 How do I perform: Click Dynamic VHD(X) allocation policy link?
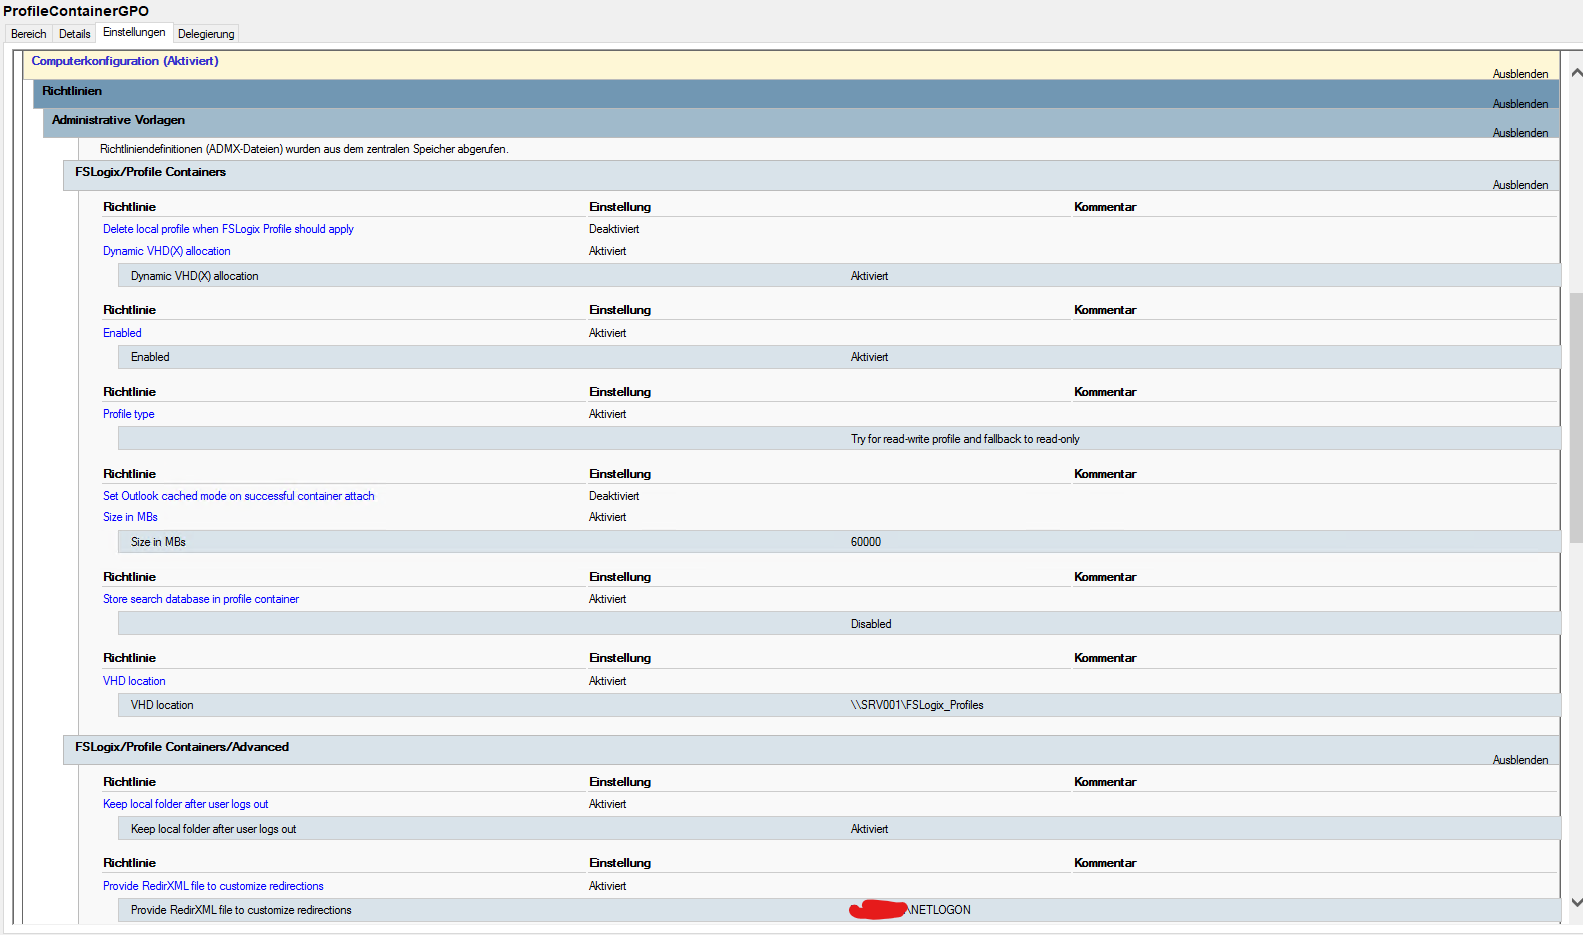(x=166, y=251)
